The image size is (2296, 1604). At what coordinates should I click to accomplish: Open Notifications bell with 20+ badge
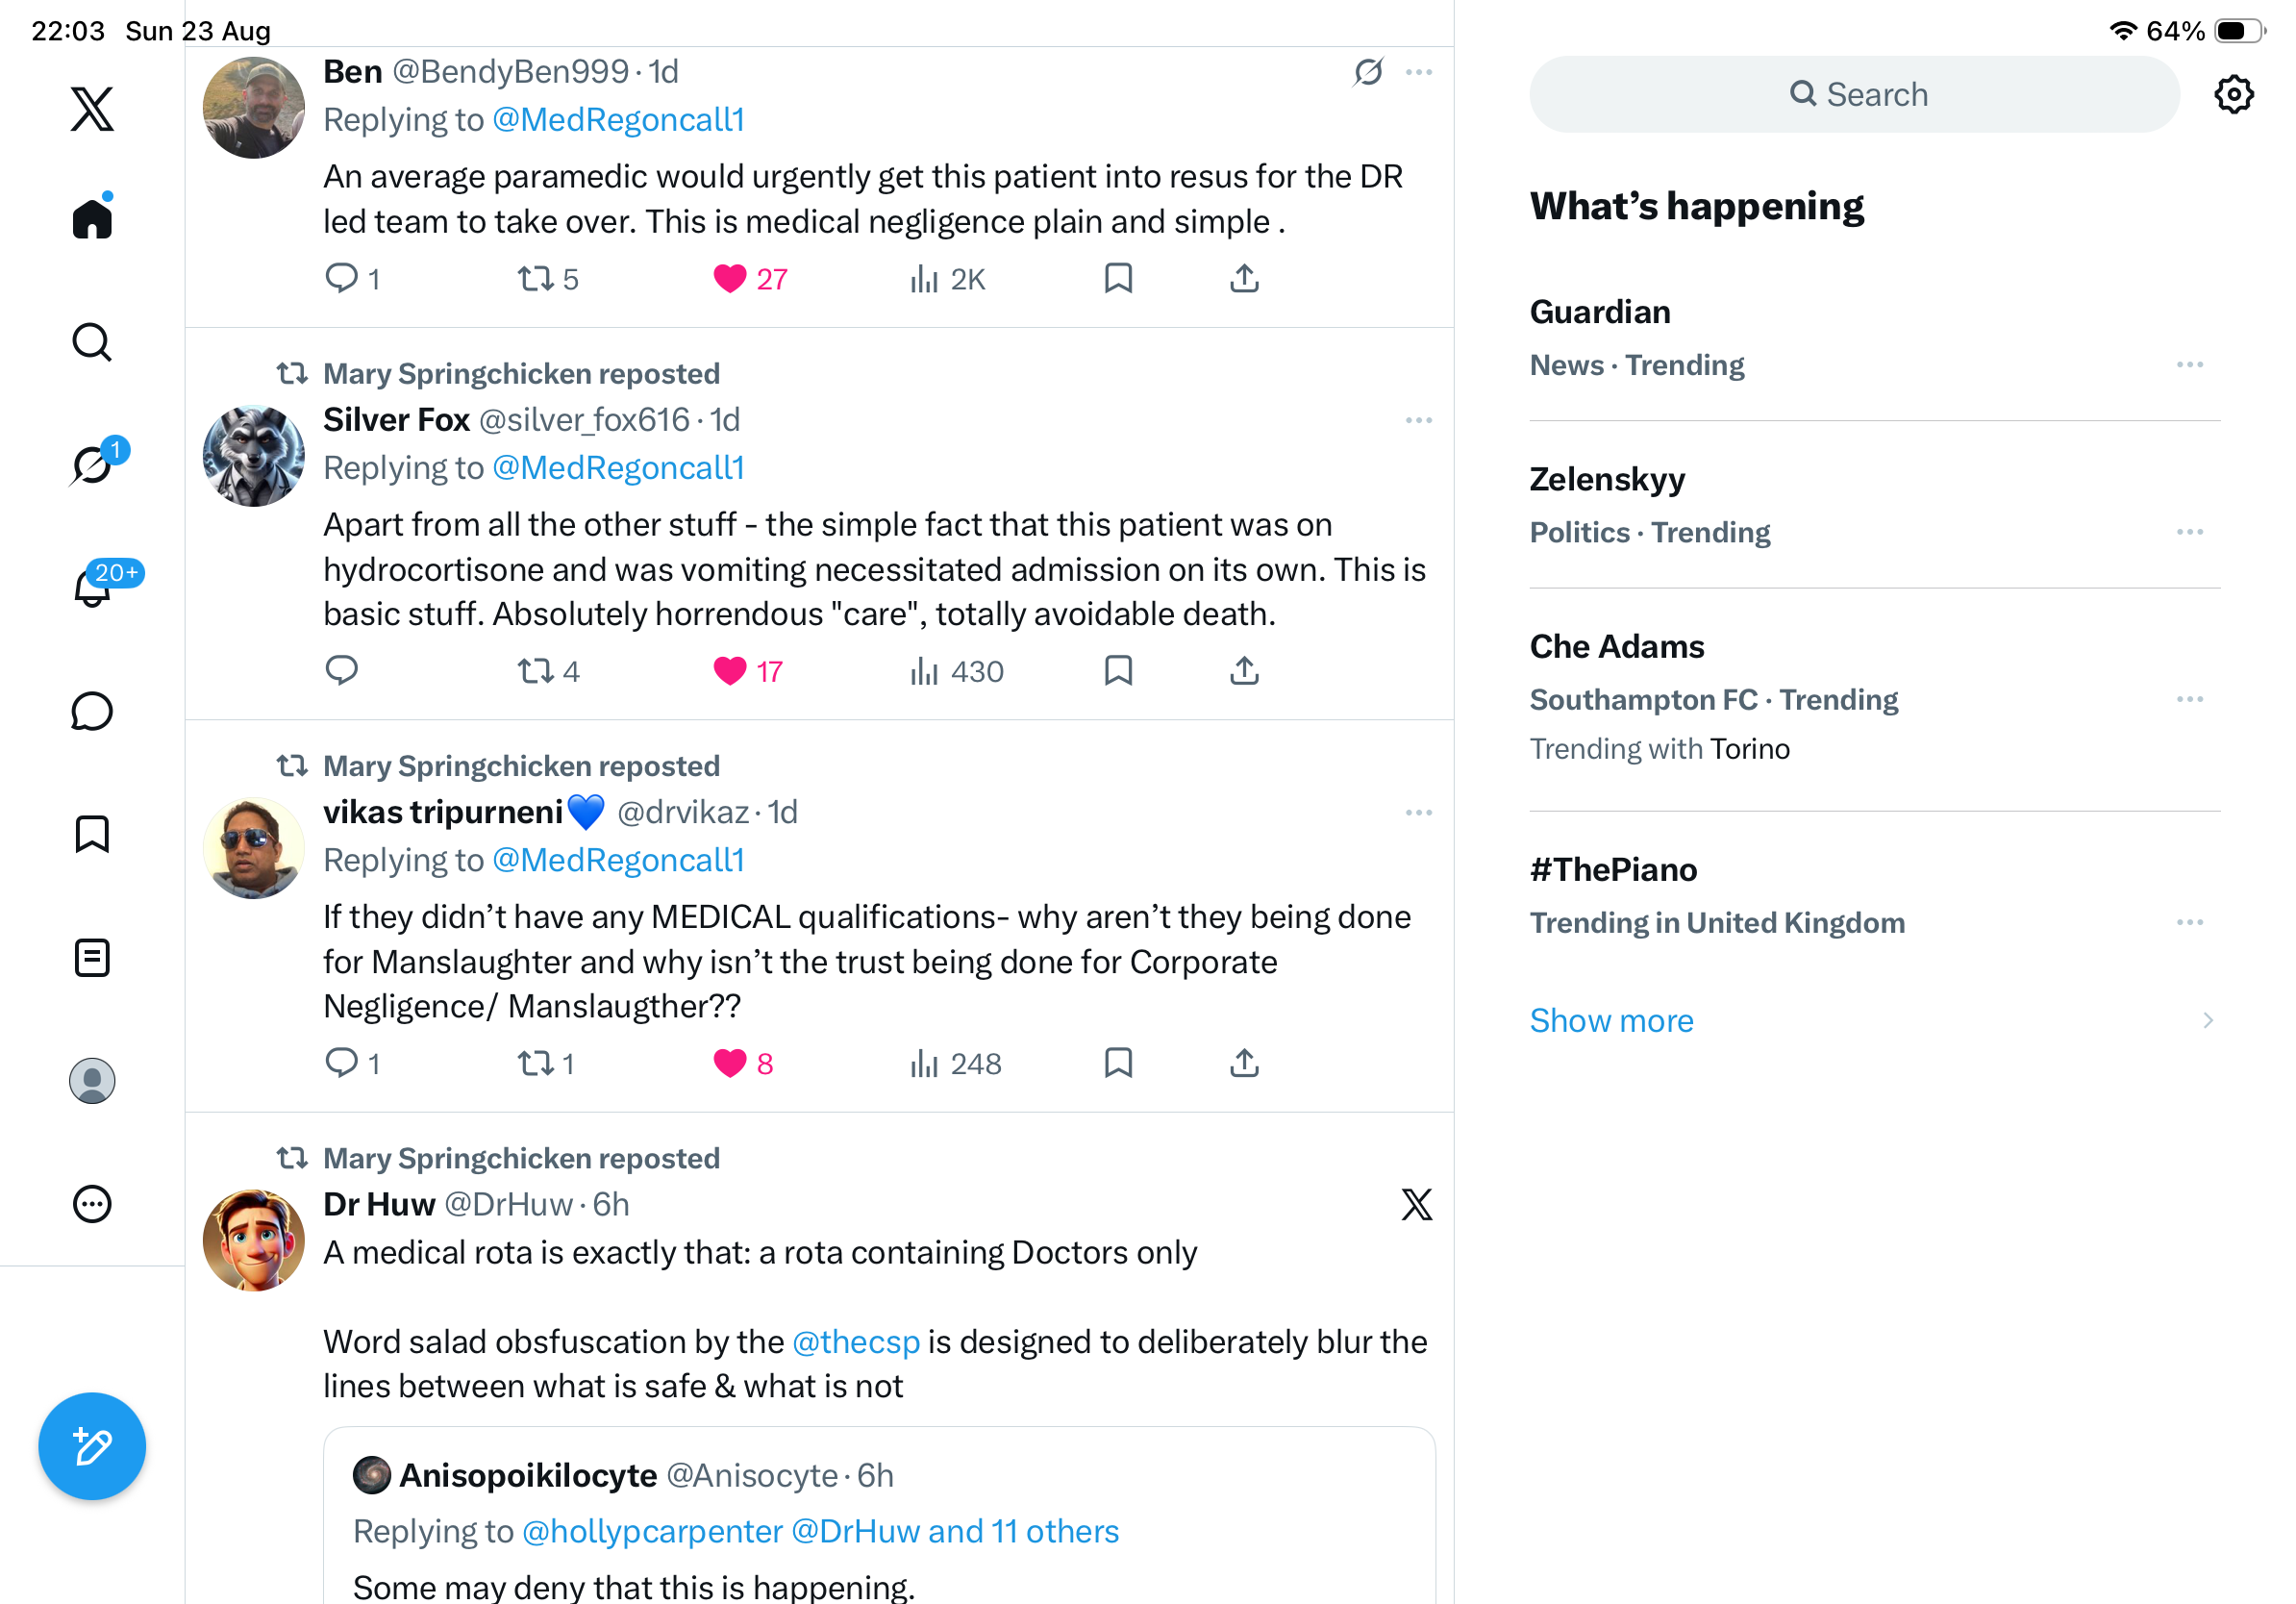92,586
